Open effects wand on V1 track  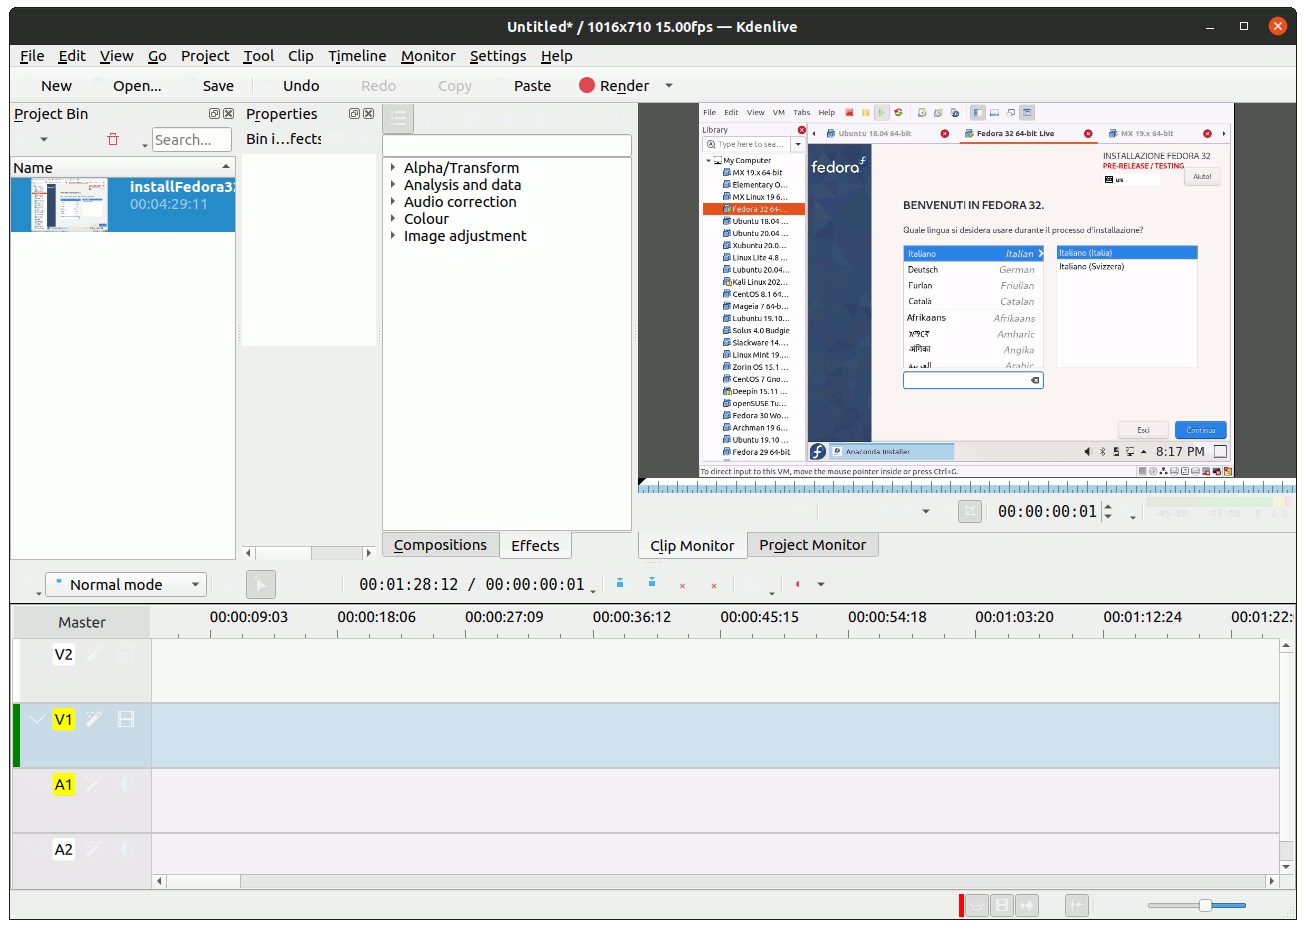(94, 719)
